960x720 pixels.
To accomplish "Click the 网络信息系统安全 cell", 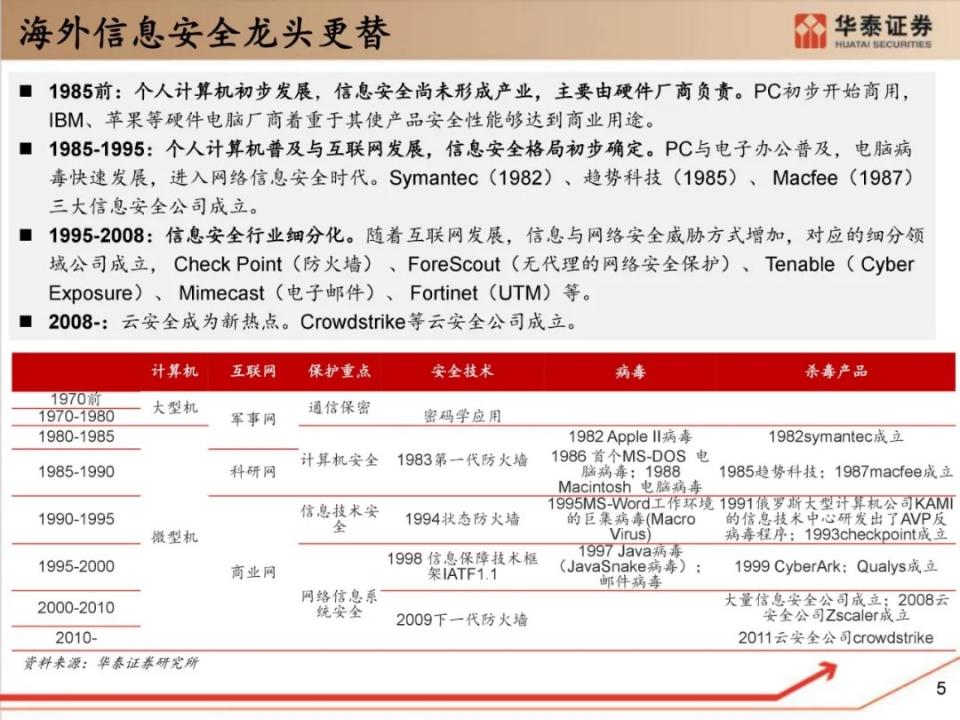I will (339, 604).
